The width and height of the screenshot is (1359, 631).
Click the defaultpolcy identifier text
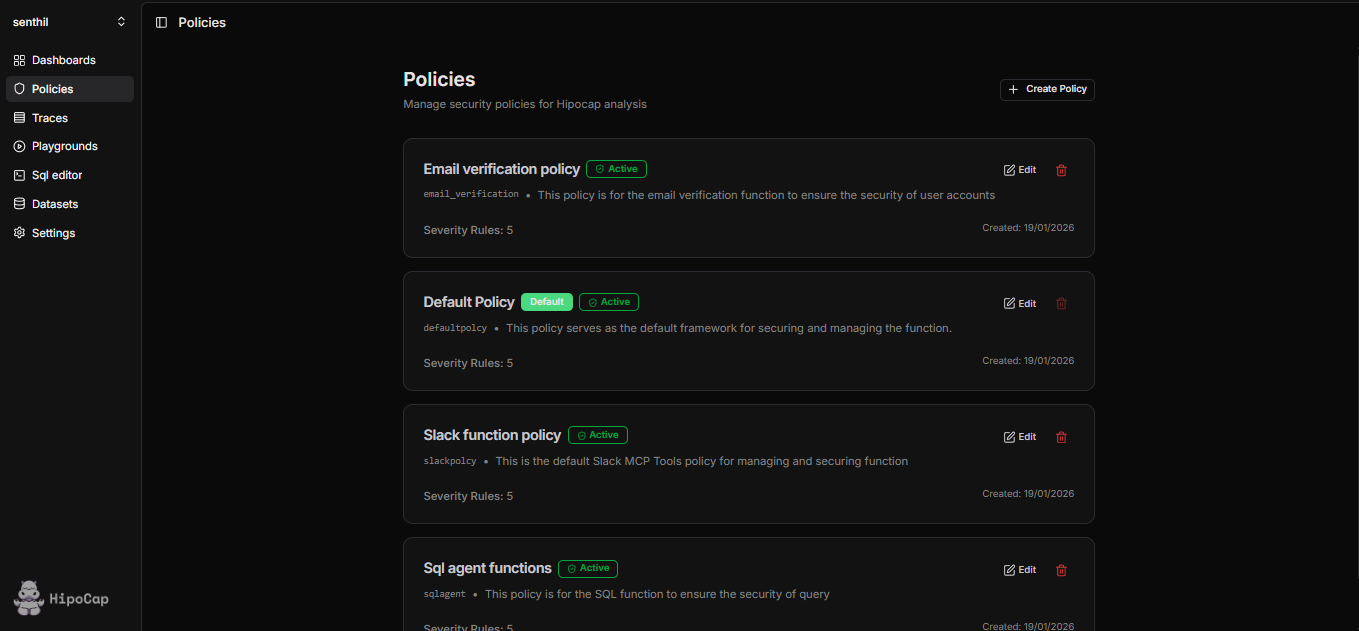[455, 328]
